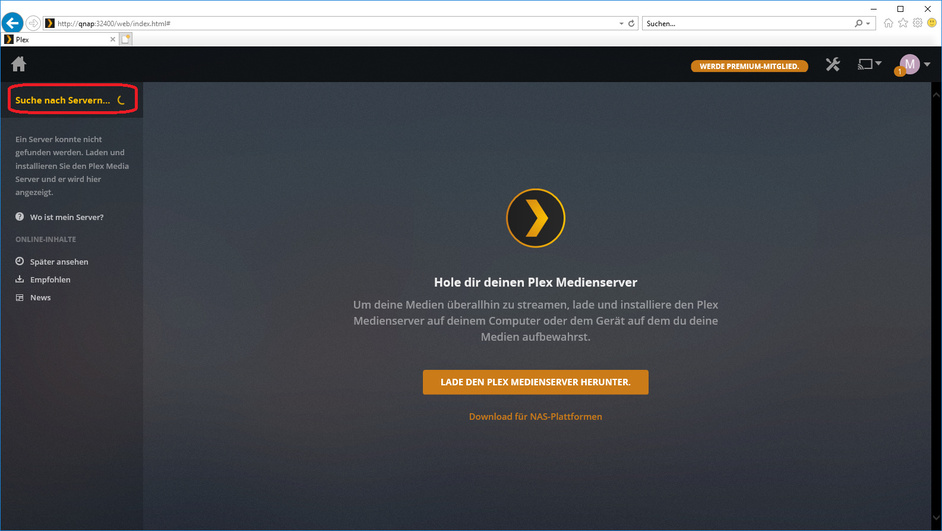Click the clock icon beside Später ansehen
942x531 pixels.
[x=20, y=261]
